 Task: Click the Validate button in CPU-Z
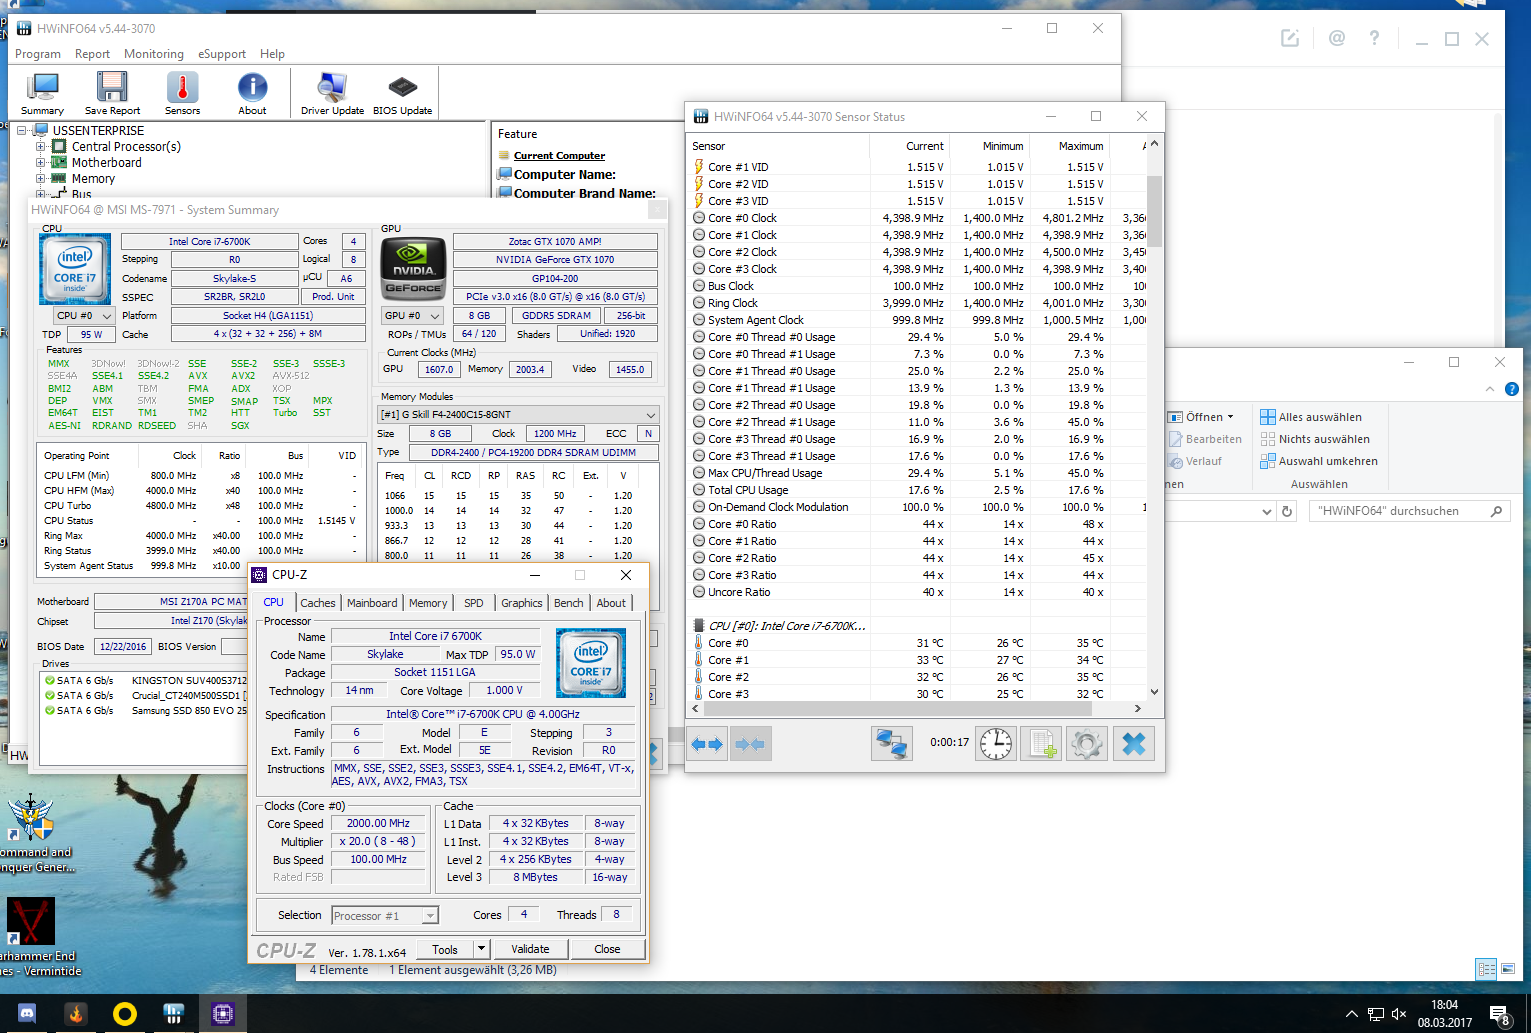[530, 949]
